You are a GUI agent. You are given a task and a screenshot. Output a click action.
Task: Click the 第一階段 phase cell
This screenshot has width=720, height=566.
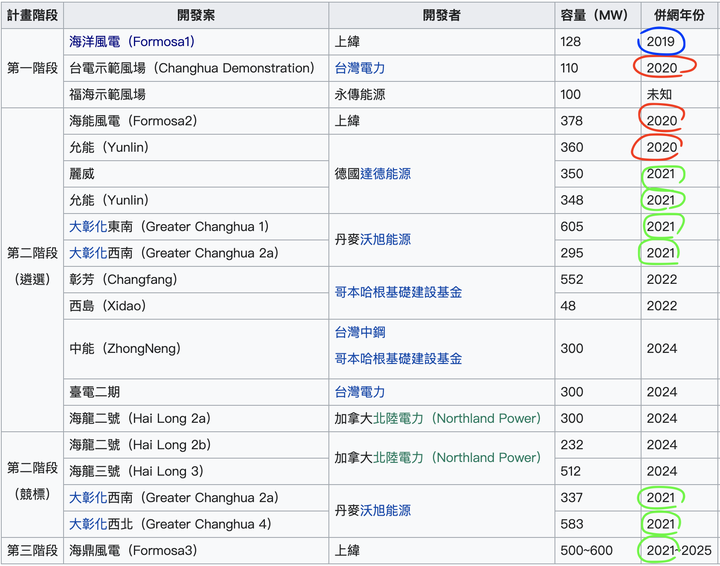[x=32, y=68]
